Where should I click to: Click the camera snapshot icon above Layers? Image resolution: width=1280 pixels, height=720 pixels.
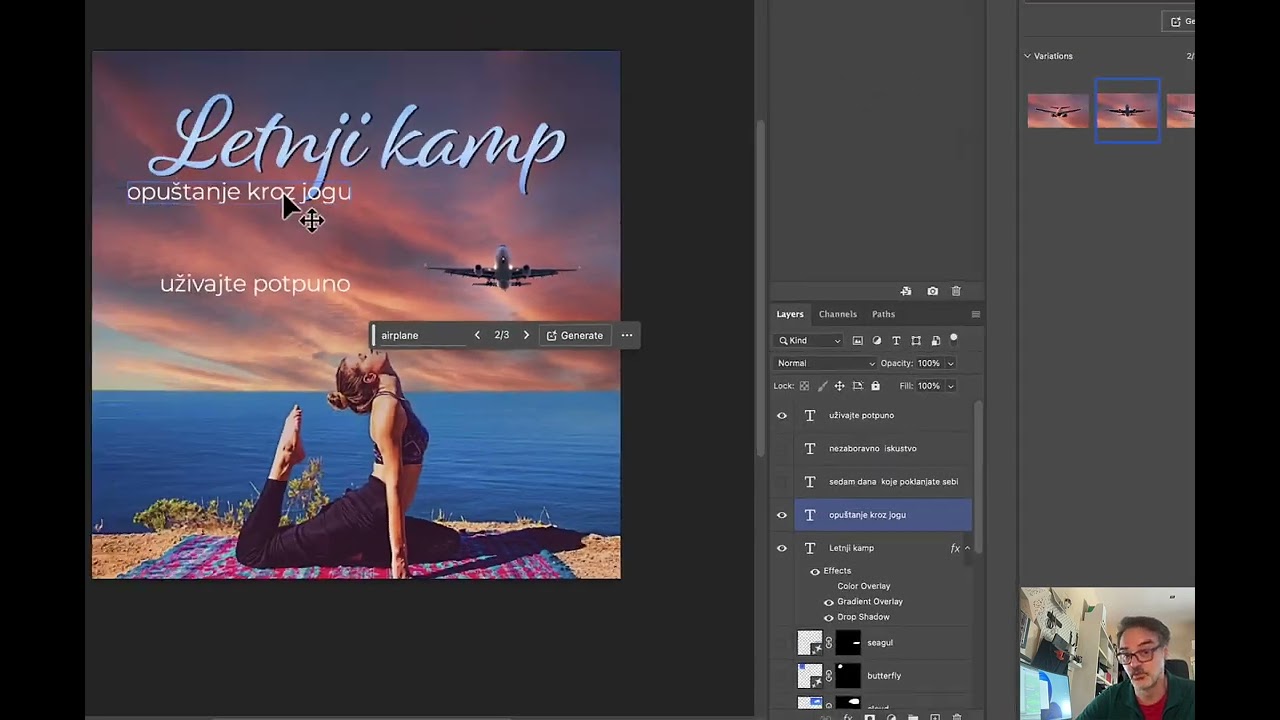click(x=932, y=291)
